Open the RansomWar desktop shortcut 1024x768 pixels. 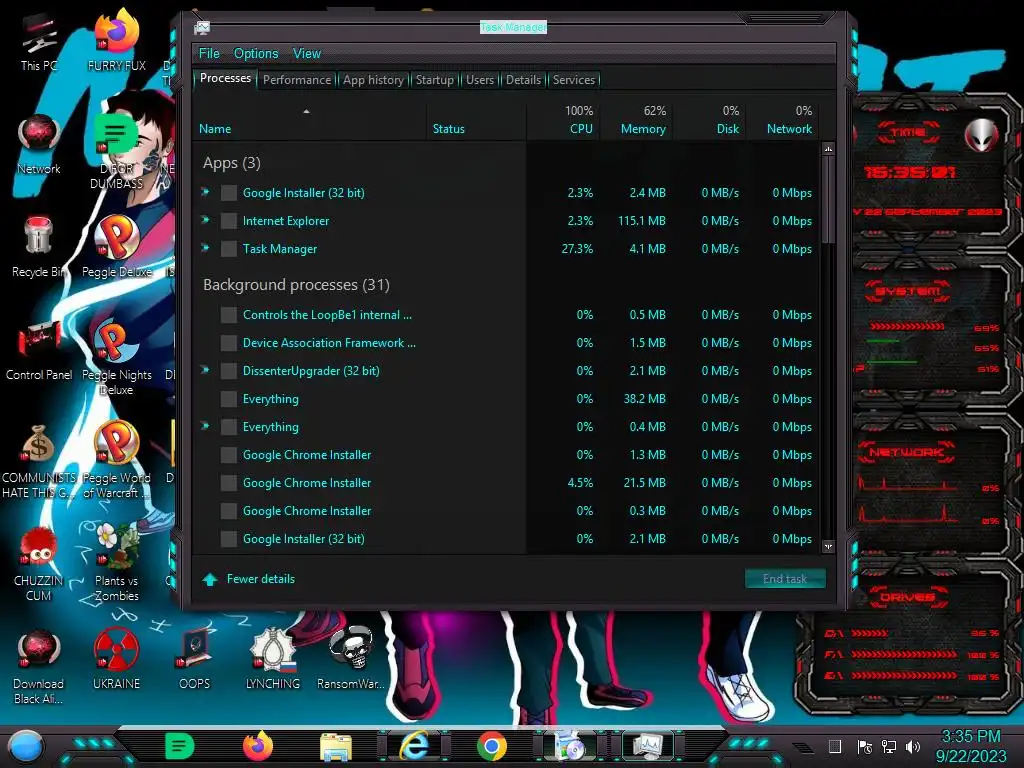tap(351, 658)
